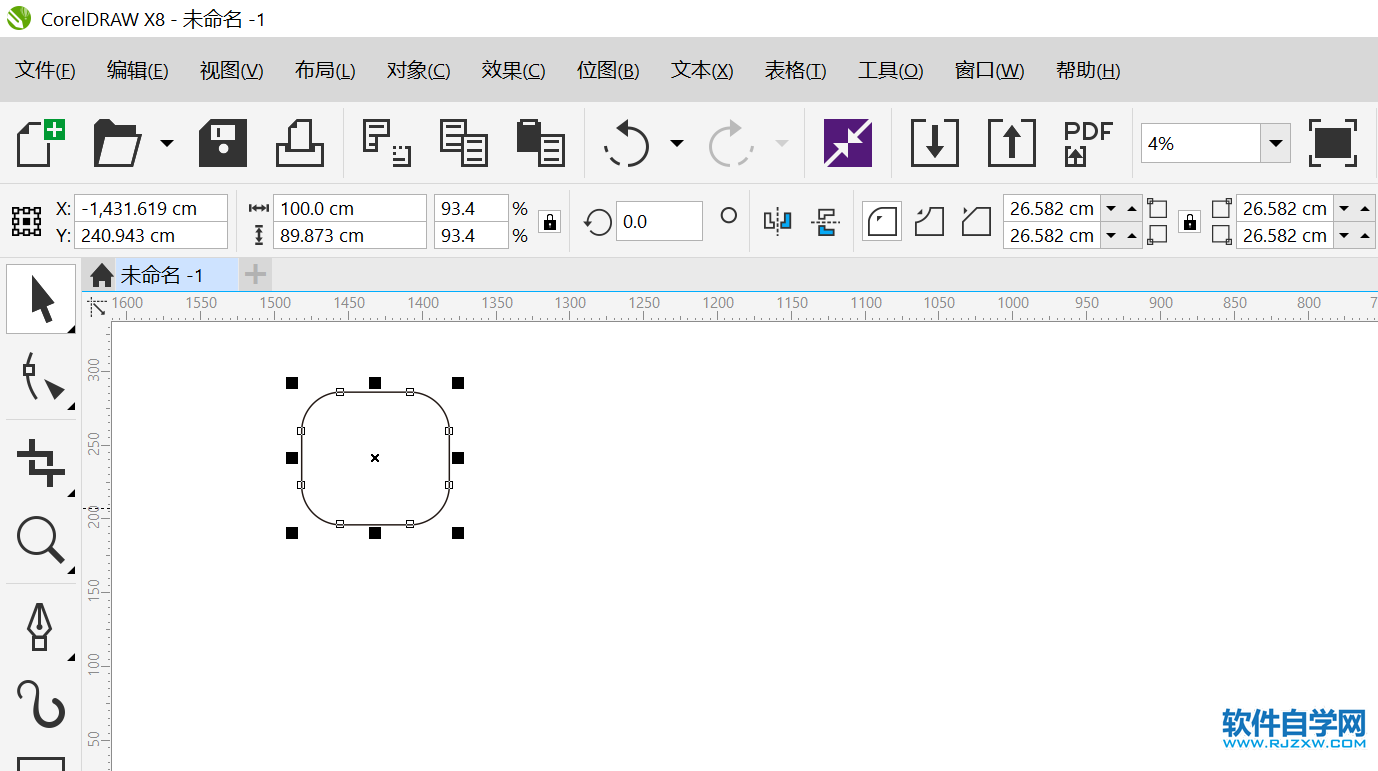
Task: Select the Pen drawing tool
Action: [40, 627]
